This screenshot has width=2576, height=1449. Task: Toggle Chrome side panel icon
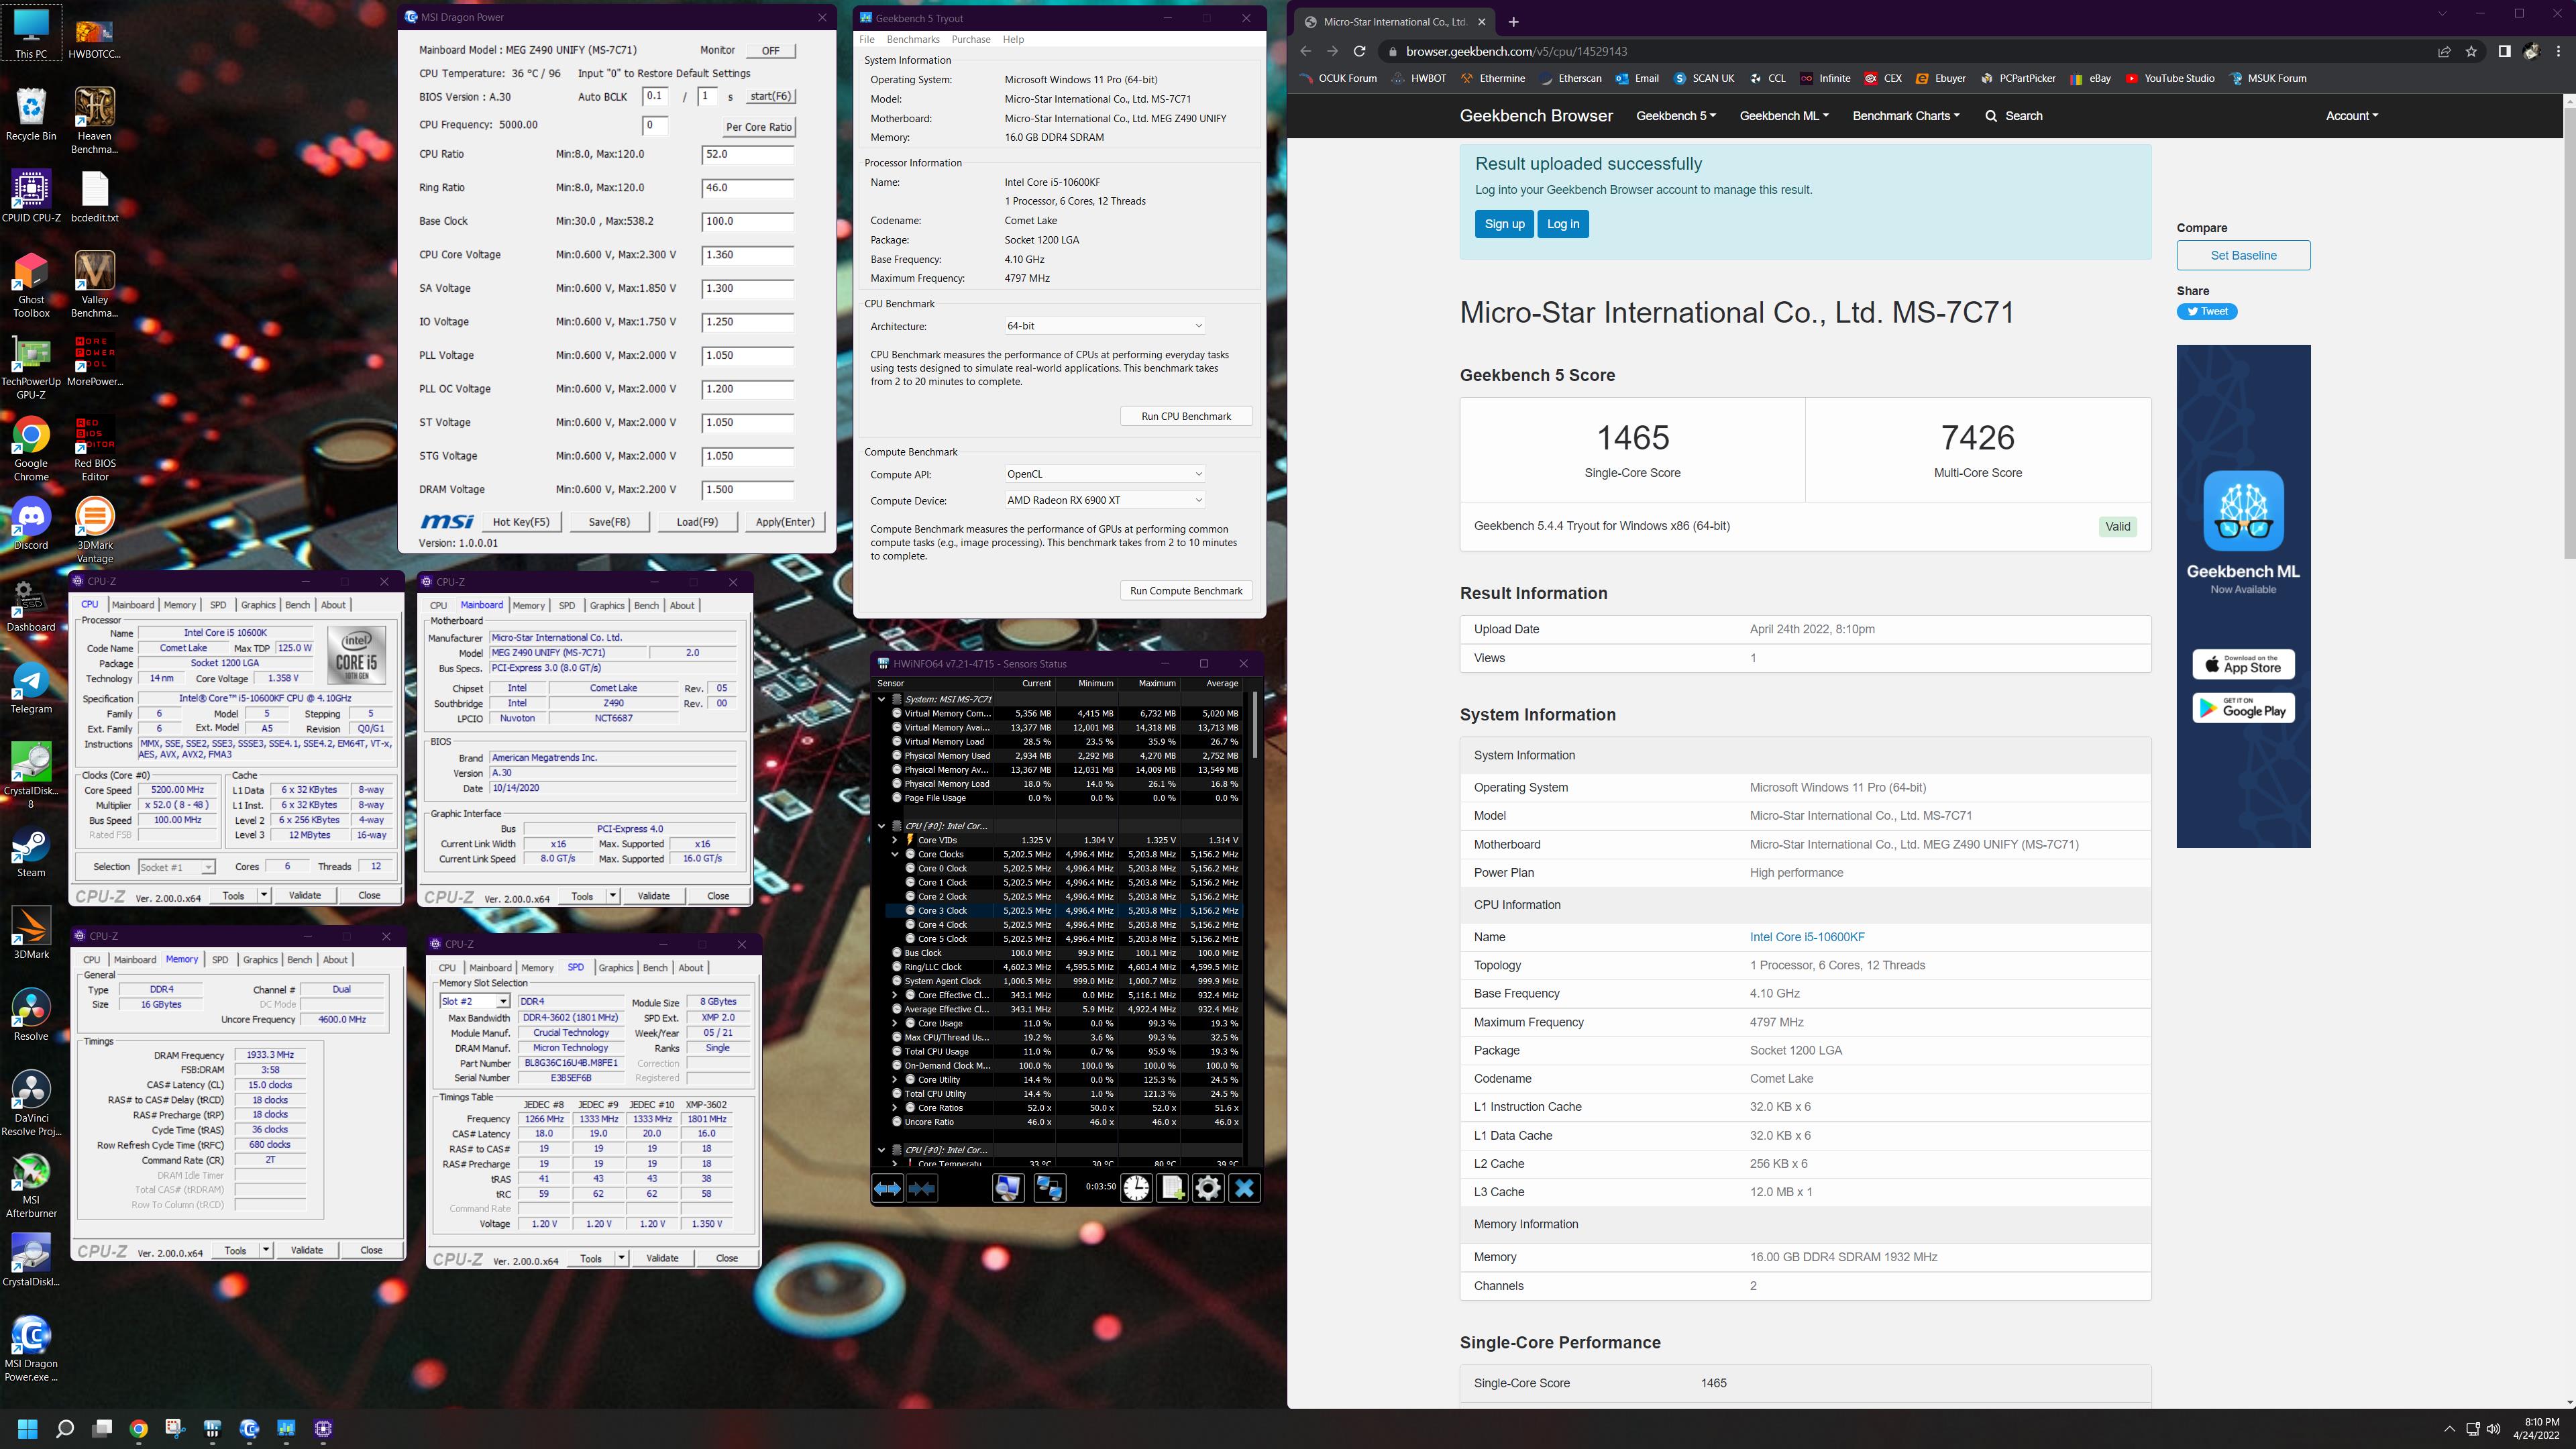point(2504,51)
